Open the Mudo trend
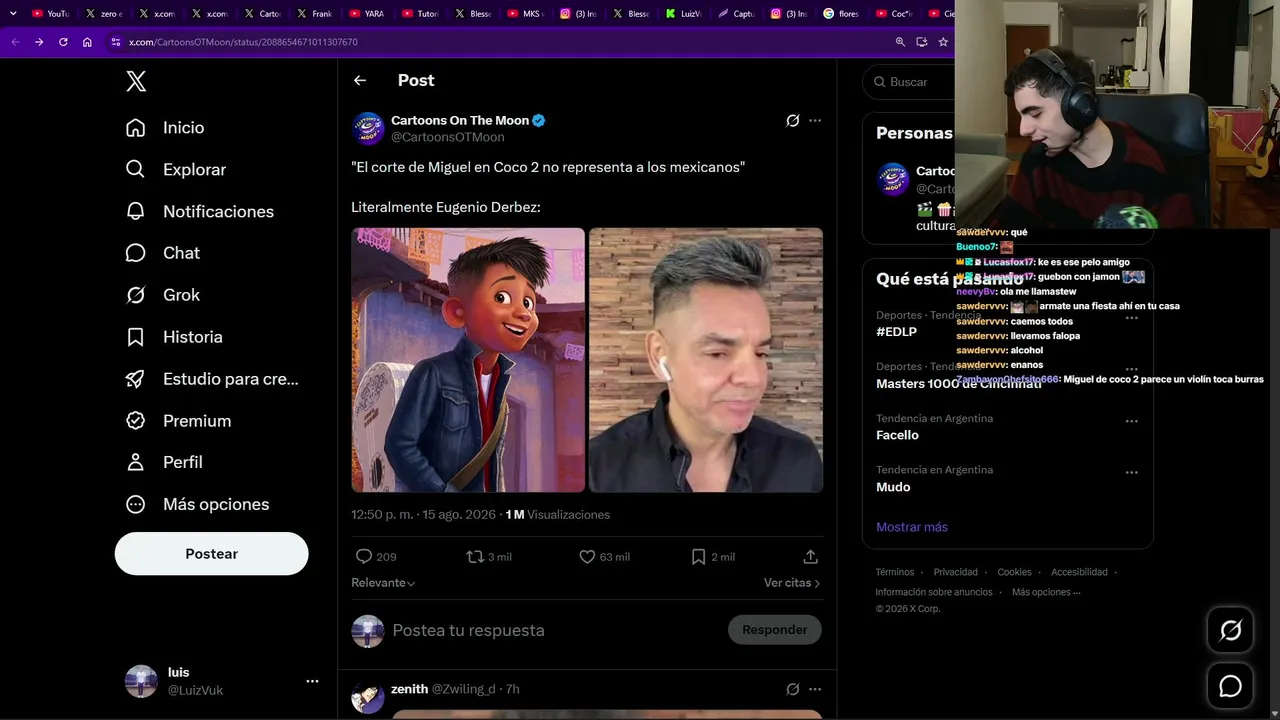Image resolution: width=1280 pixels, height=720 pixels. pos(893,487)
